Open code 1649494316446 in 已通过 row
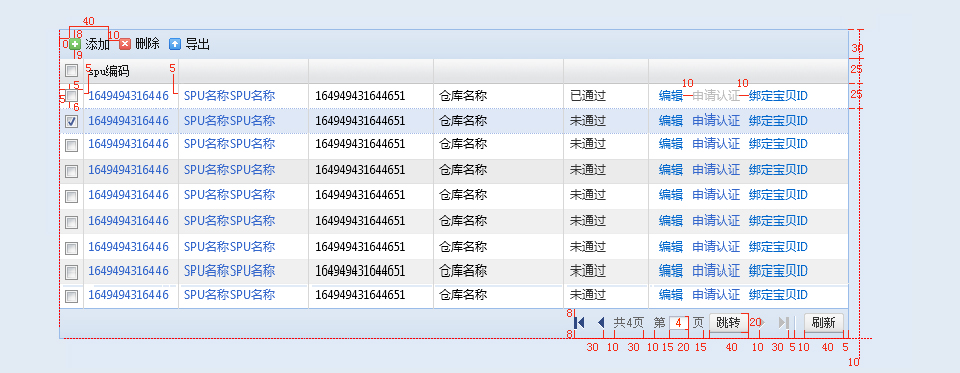 [x=129, y=96]
